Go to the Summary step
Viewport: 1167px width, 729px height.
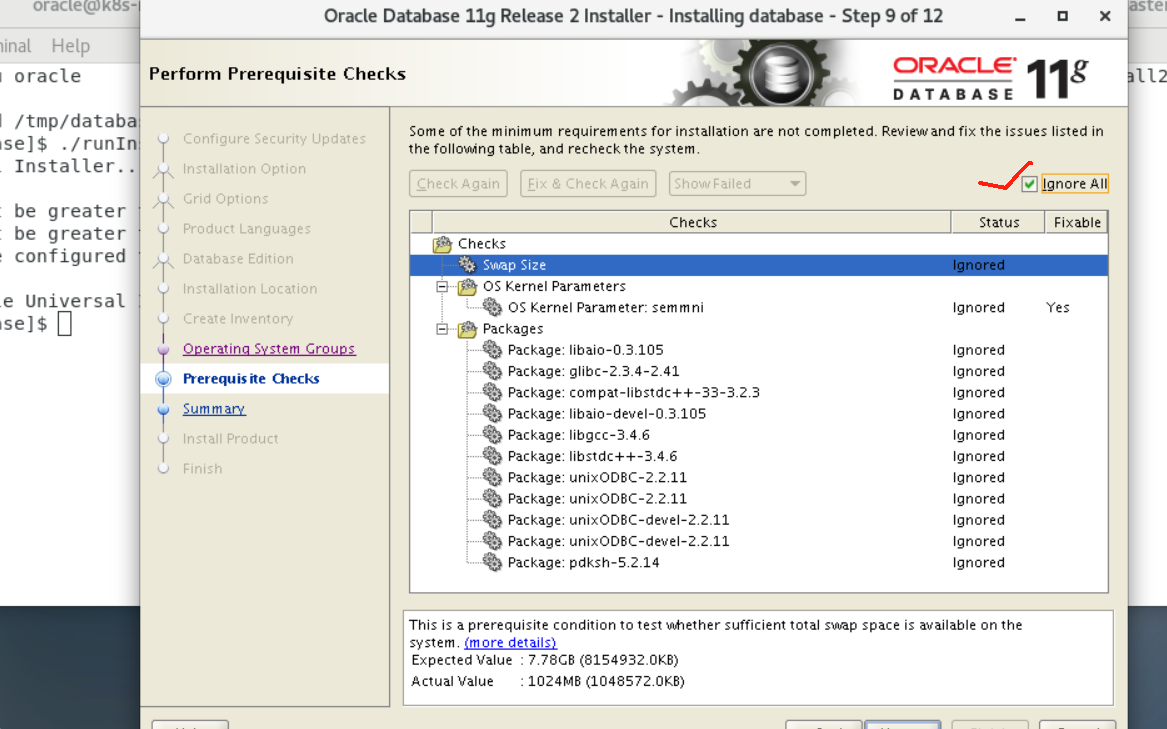(x=214, y=409)
